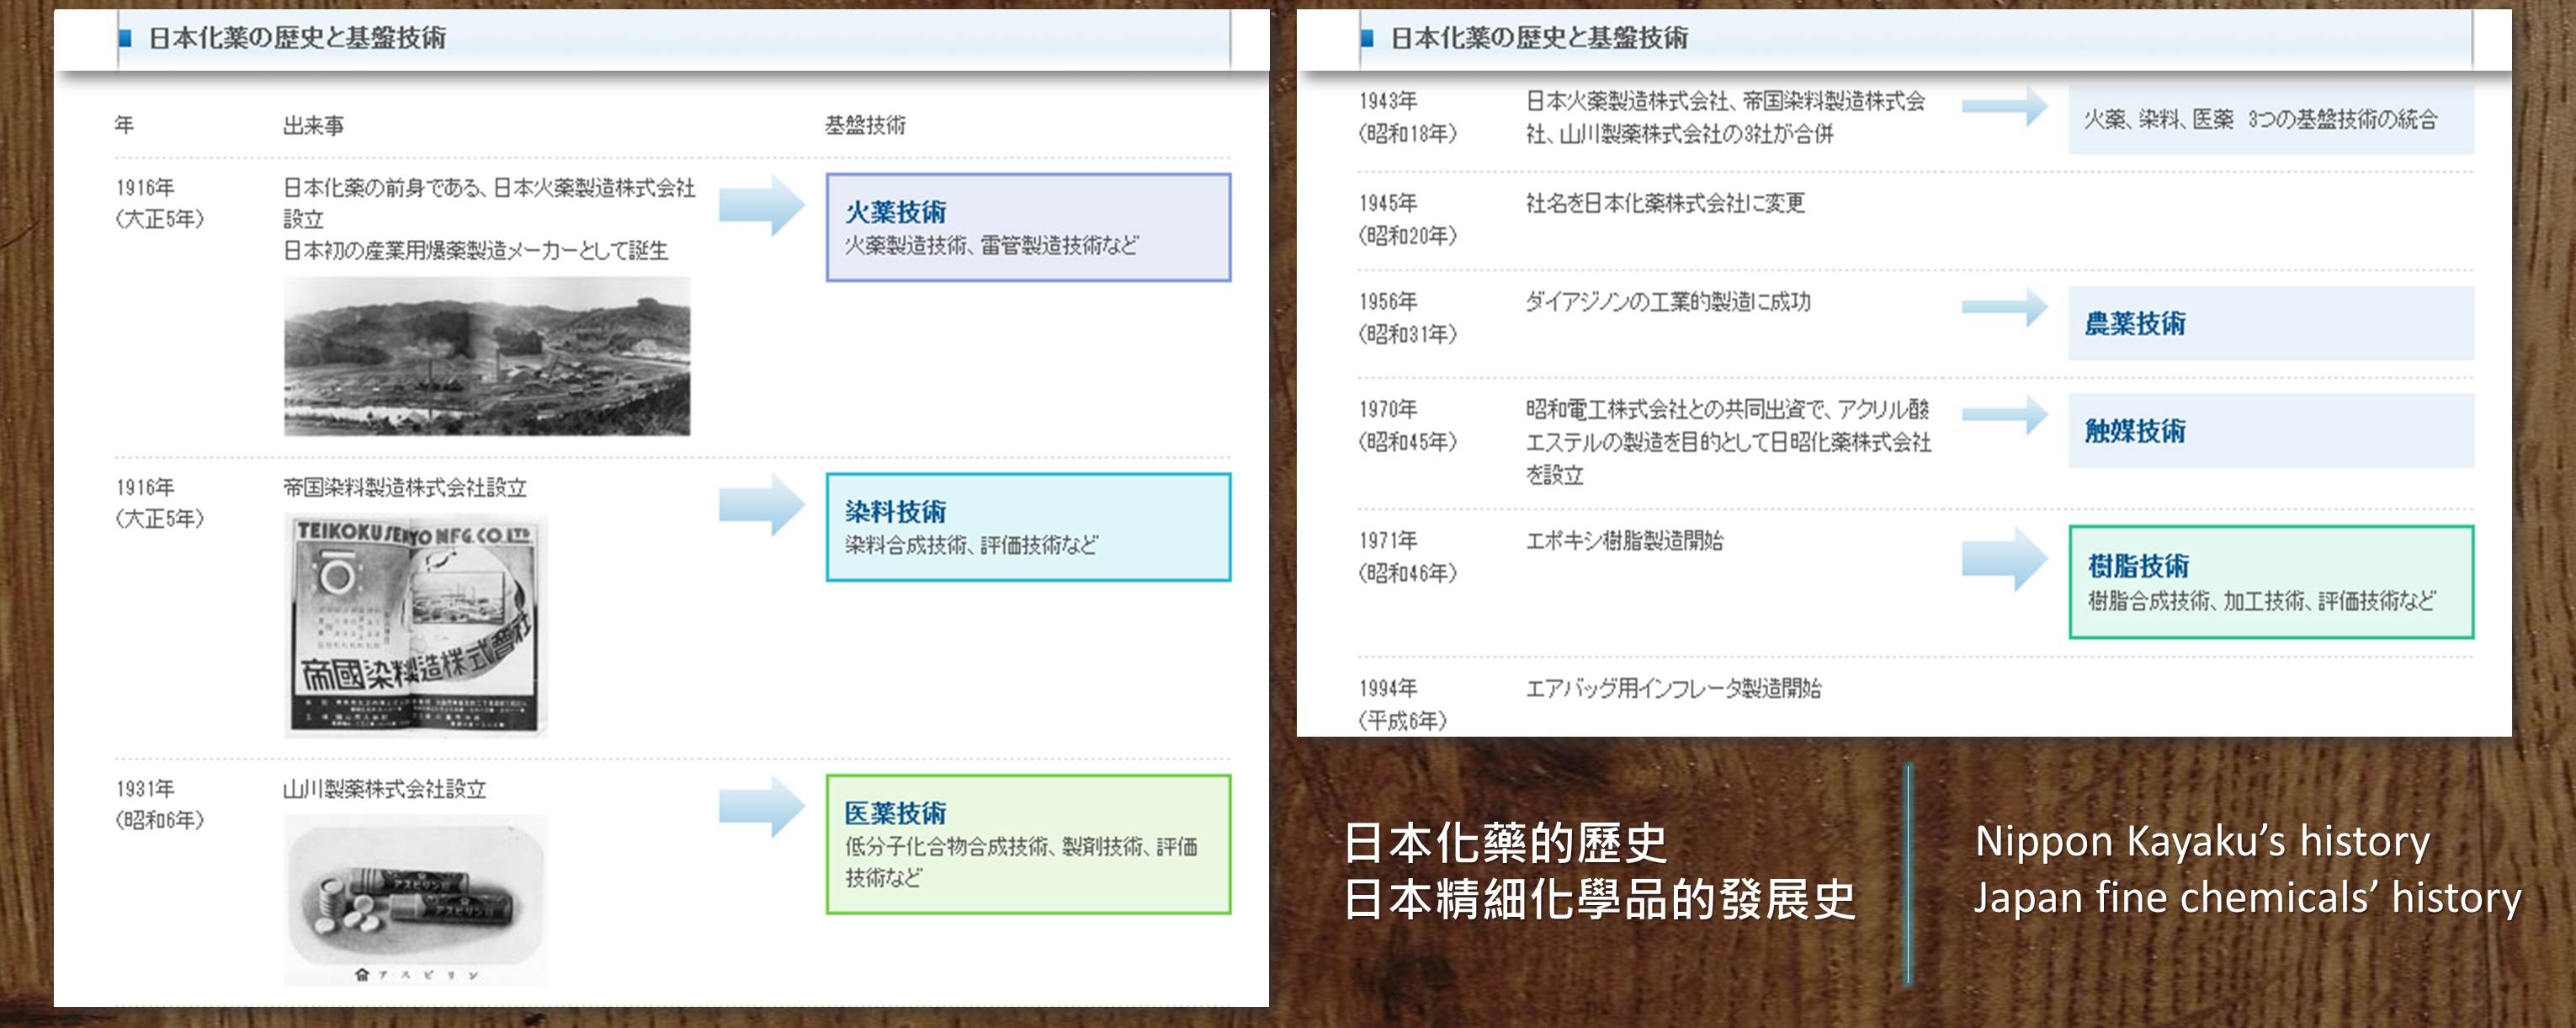Open the aspirin tablets product photo
Screen dimensions: 2576x1028
coord(415,900)
